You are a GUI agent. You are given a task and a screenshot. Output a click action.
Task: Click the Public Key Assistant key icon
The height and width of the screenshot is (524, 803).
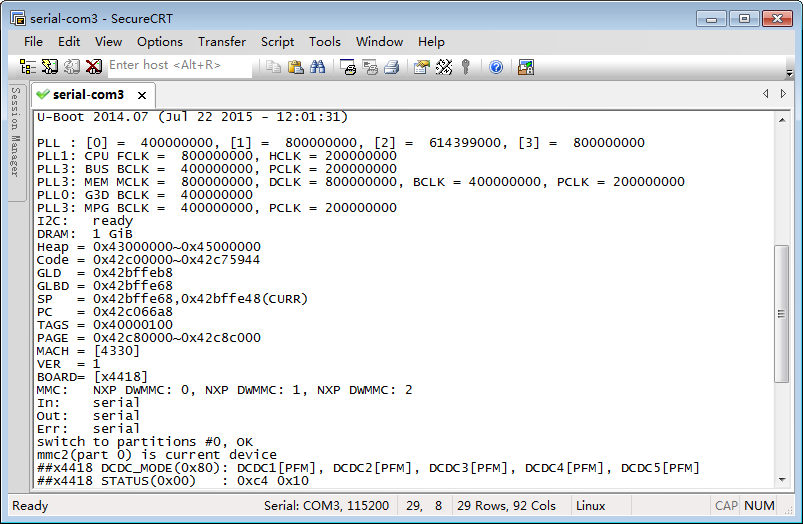466,67
